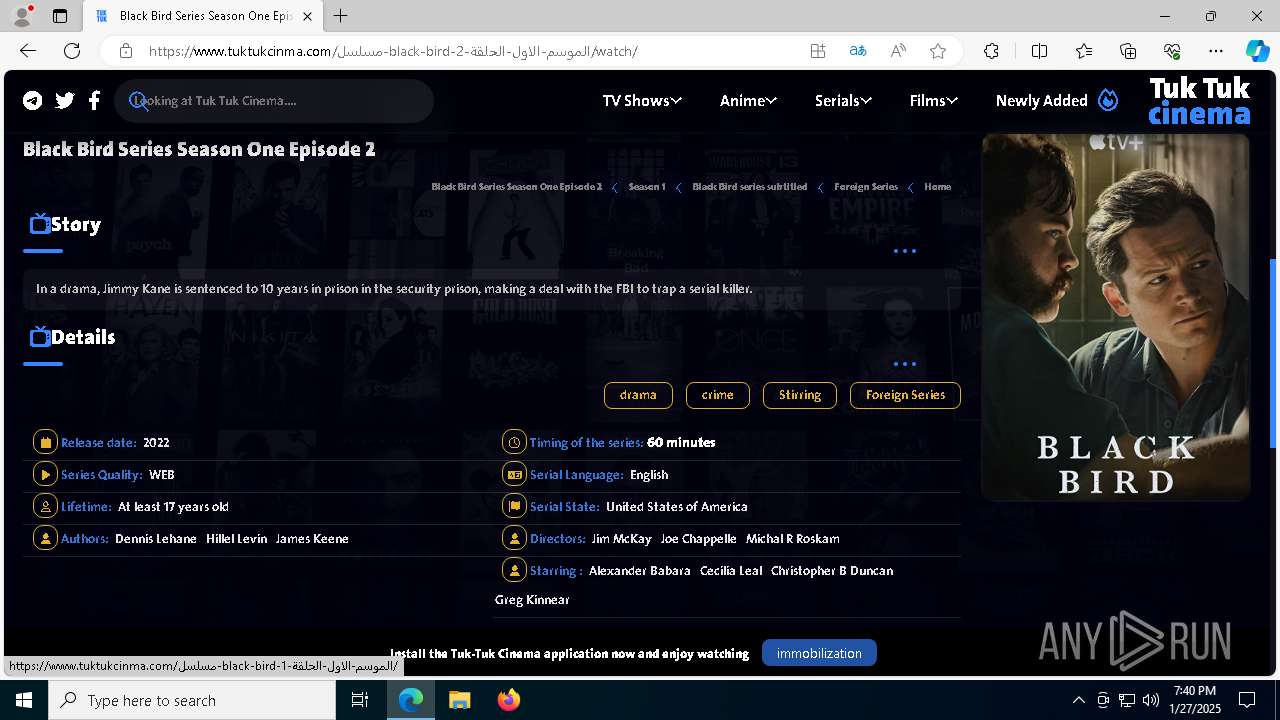Add this page to favorites star
This screenshot has width=1280, height=720.
(938, 51)
